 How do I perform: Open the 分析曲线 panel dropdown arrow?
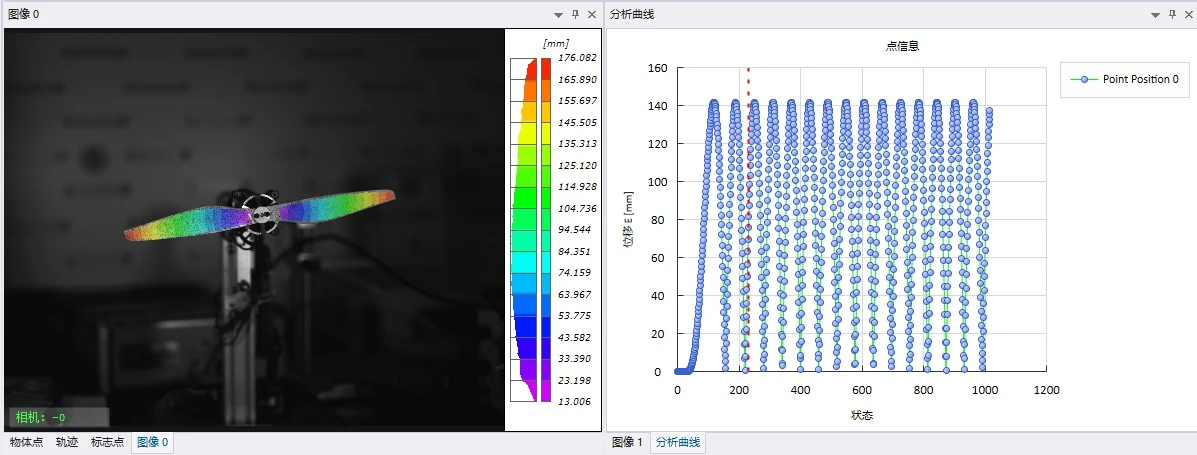pyautogui.click(x=1156, y=15)
